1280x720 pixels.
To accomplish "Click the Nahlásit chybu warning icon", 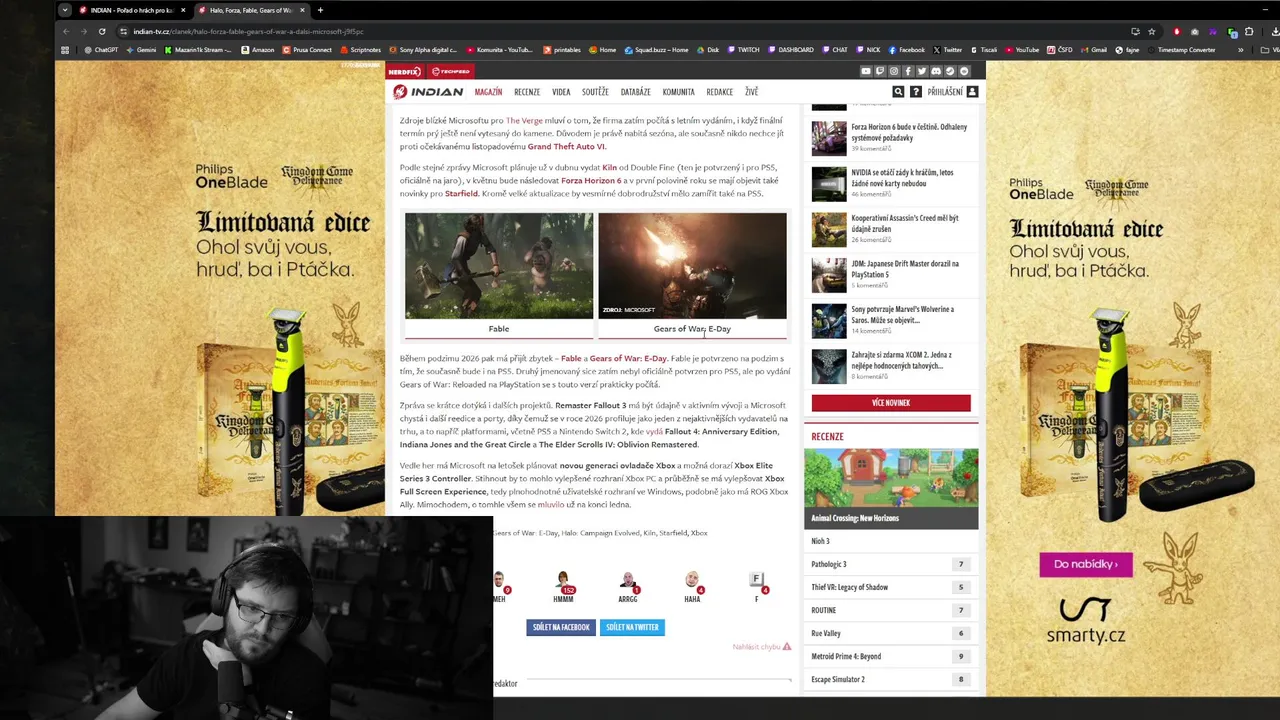I will pos(787,647).
